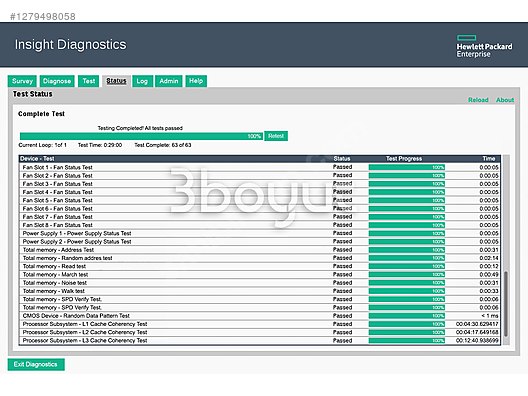Select the L3 Cache Coherency Test row
This screenshot has width=528, height=396.
point(259,340)
